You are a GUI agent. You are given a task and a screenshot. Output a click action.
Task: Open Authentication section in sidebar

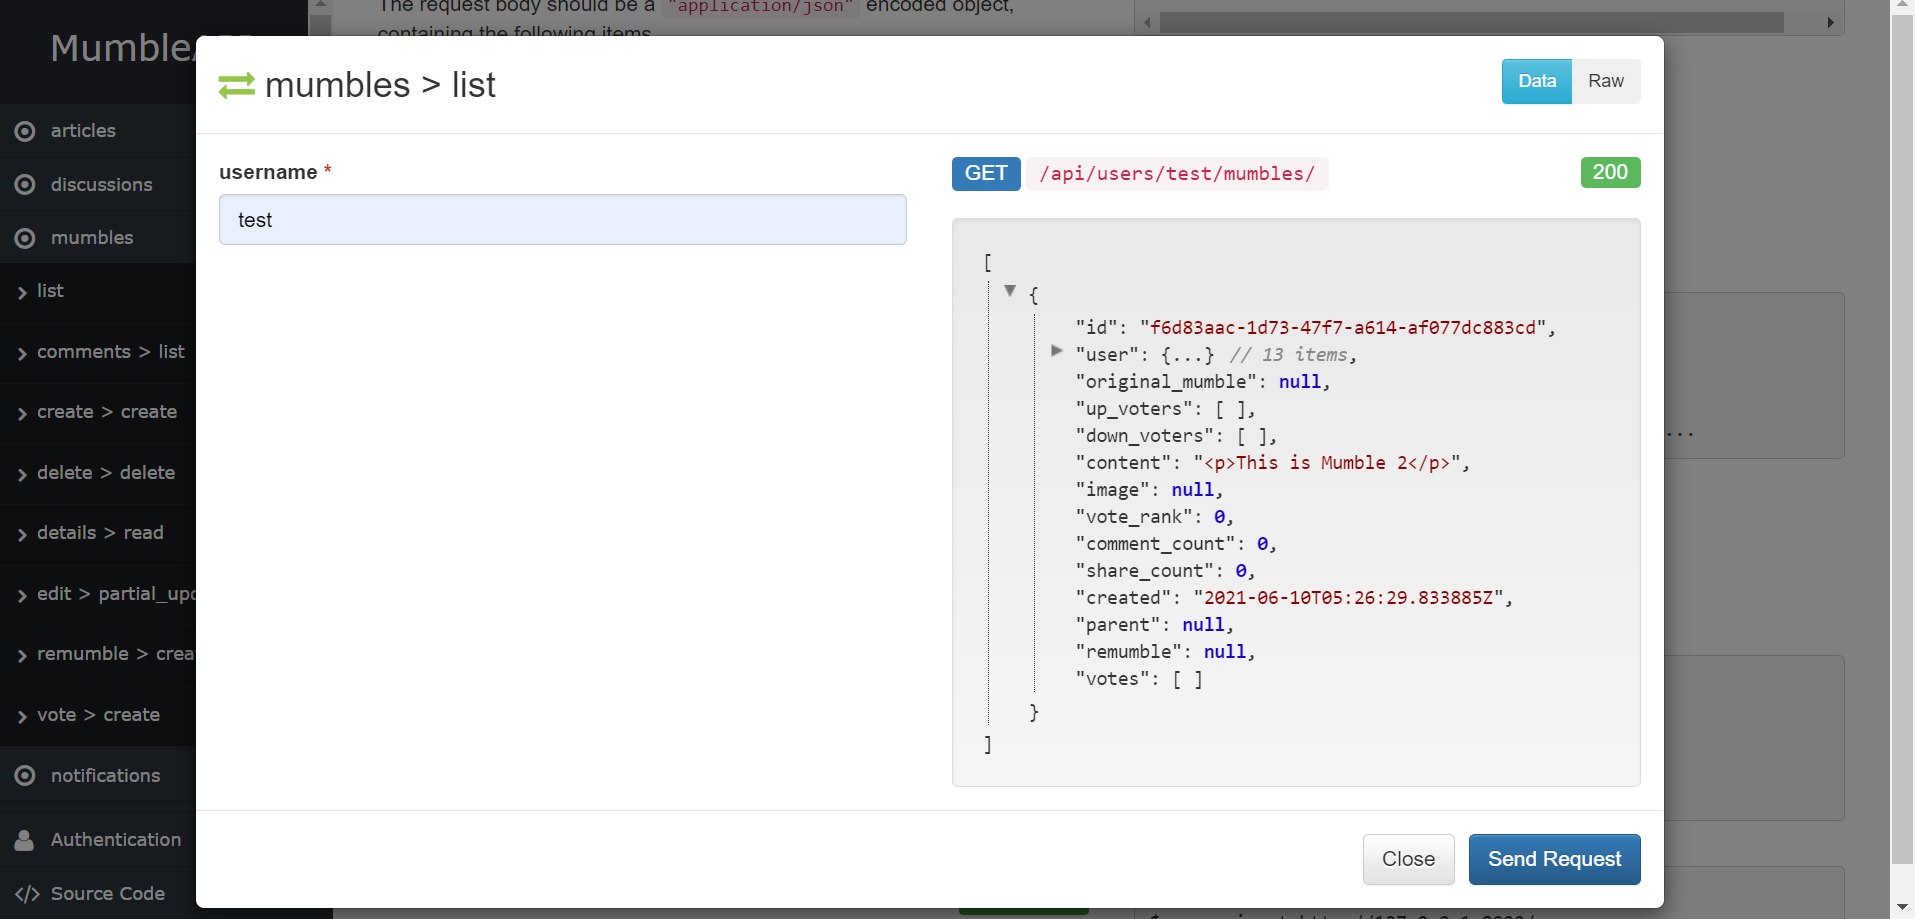98,840
